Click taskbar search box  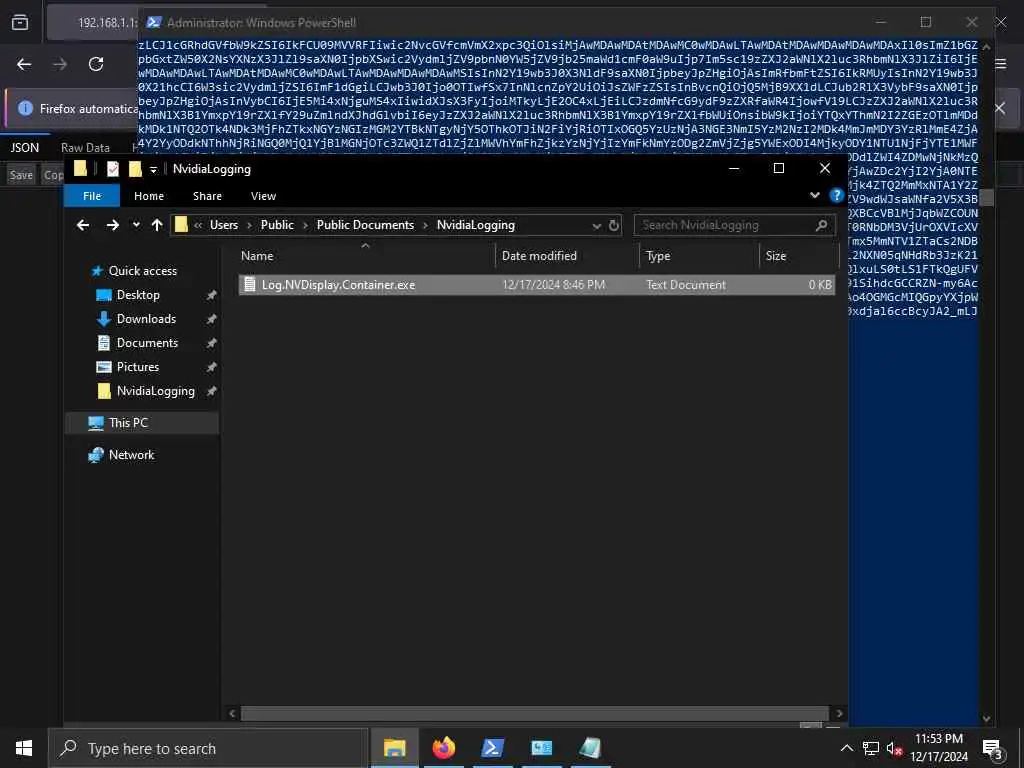pos(209,748)
